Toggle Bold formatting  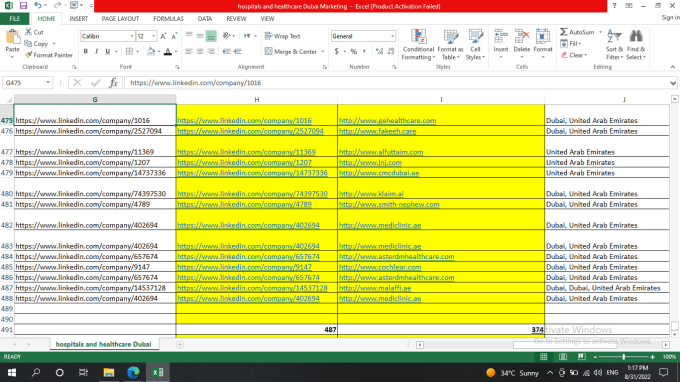[x=85, y=52]
